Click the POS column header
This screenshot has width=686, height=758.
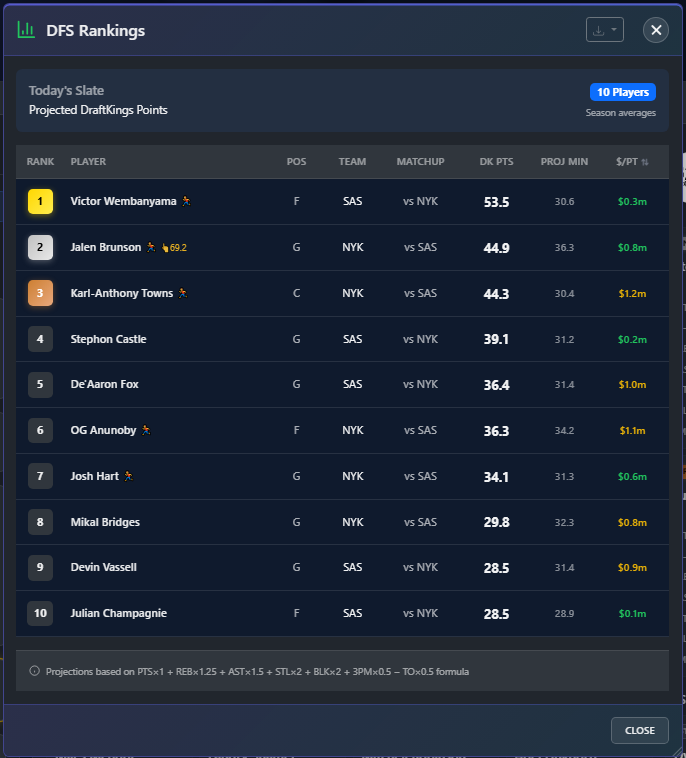(x=296, y=161)
